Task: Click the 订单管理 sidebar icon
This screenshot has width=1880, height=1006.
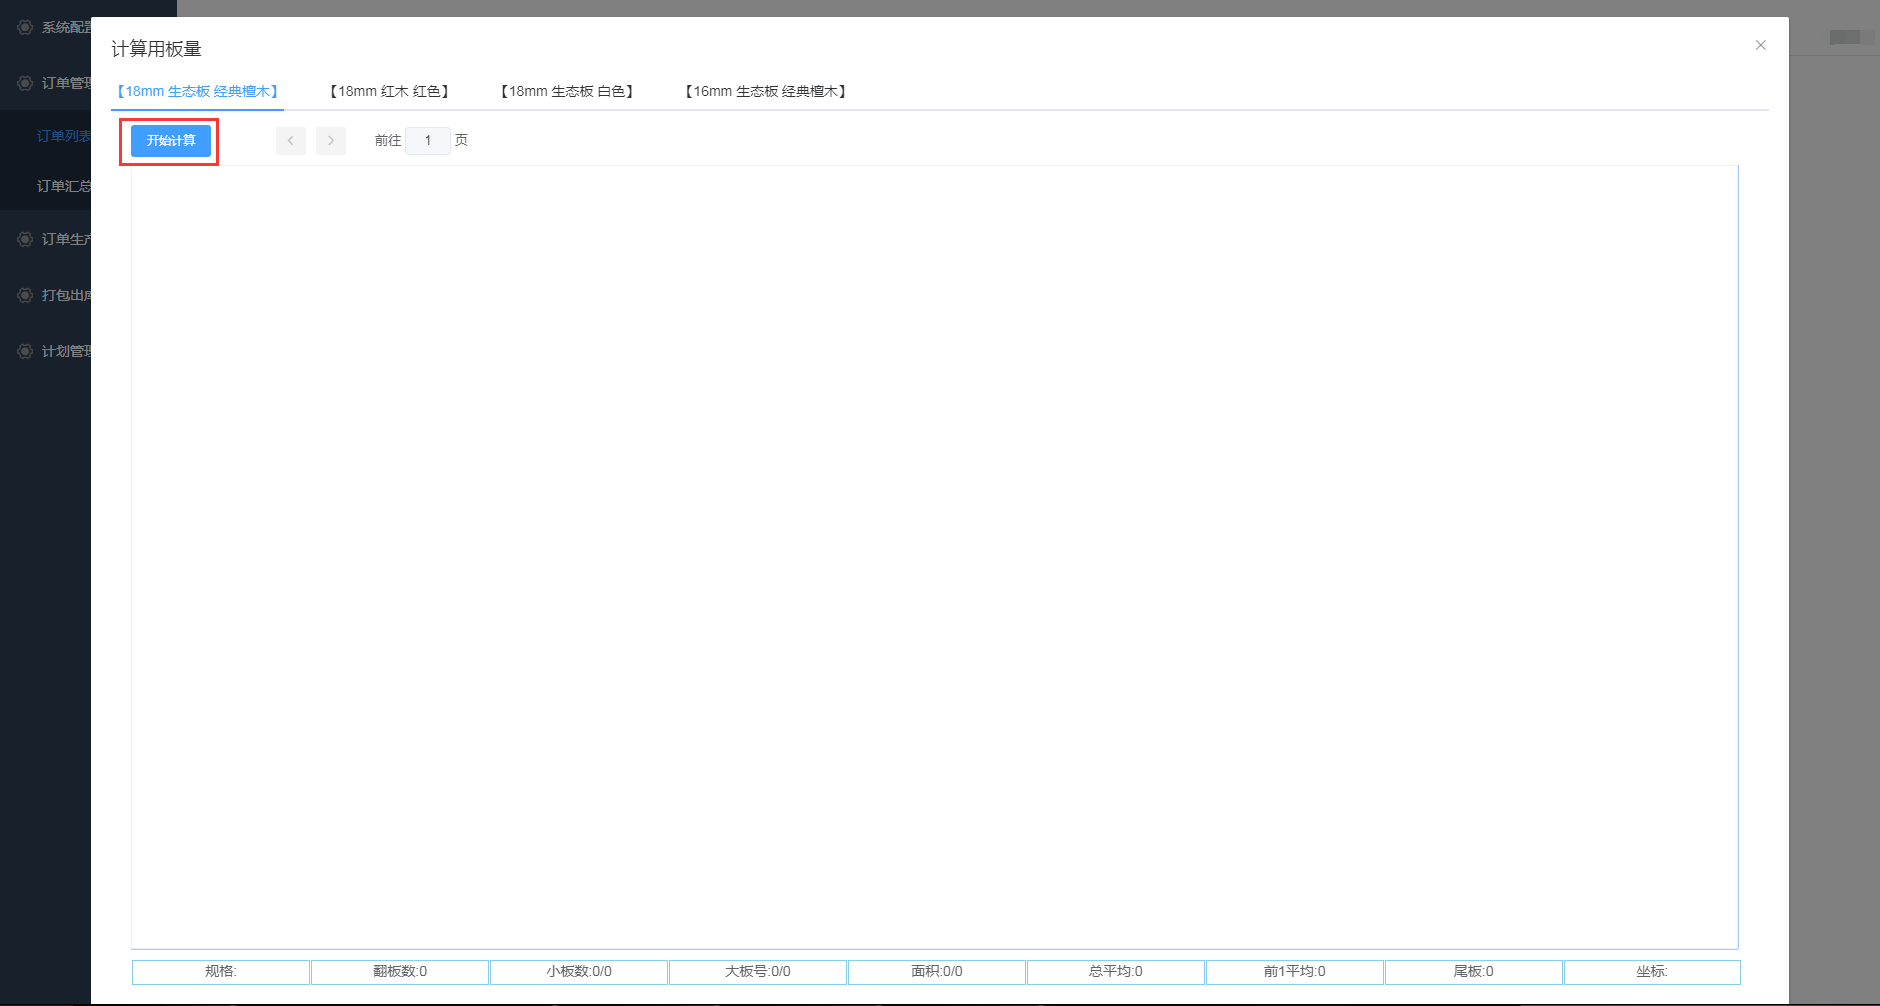Action: 25,83
